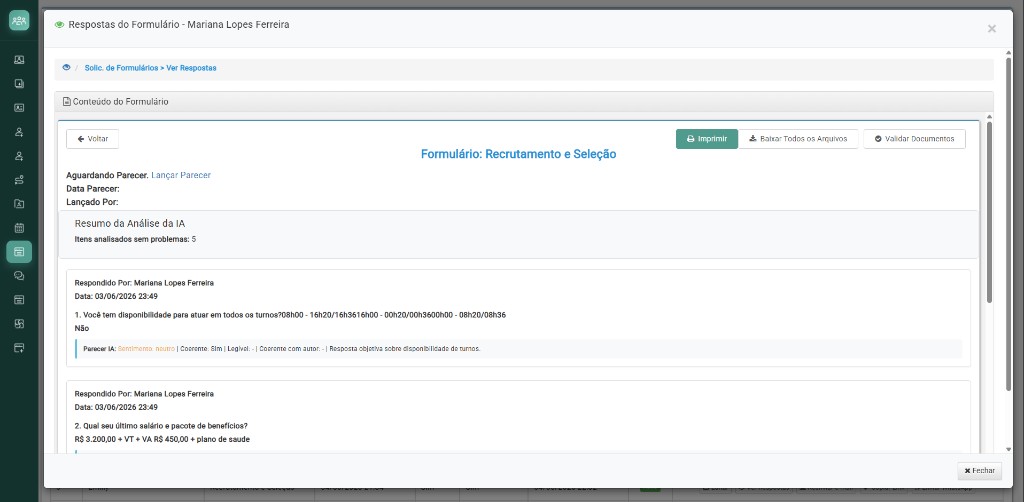Click the Validar Documentos button

point(914,139)
